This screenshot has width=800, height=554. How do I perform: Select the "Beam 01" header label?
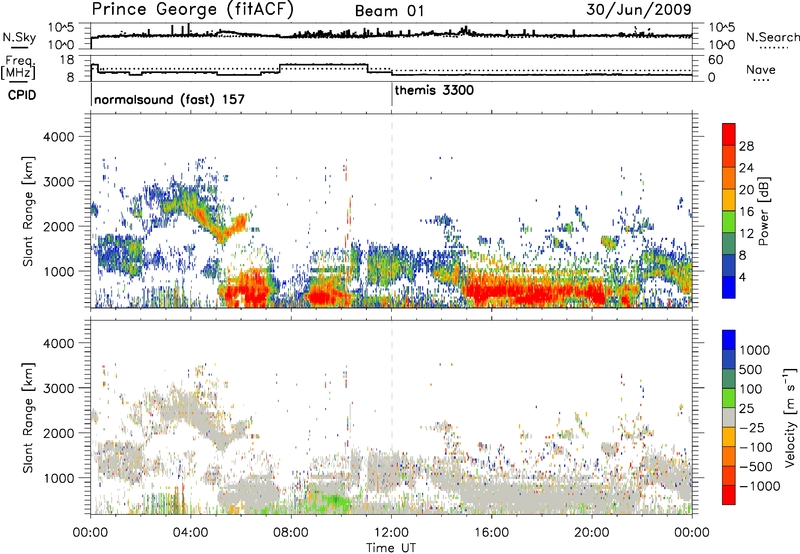point(389,11)
